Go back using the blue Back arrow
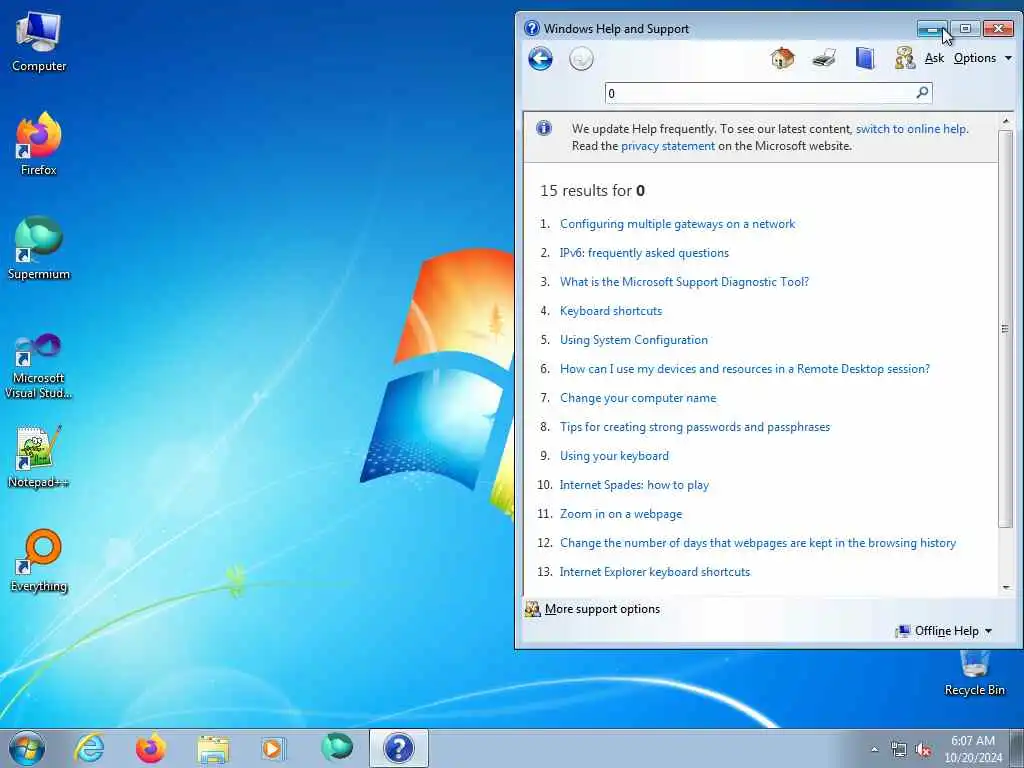This screenshot has width=1024, height=768. coord(540,59)
